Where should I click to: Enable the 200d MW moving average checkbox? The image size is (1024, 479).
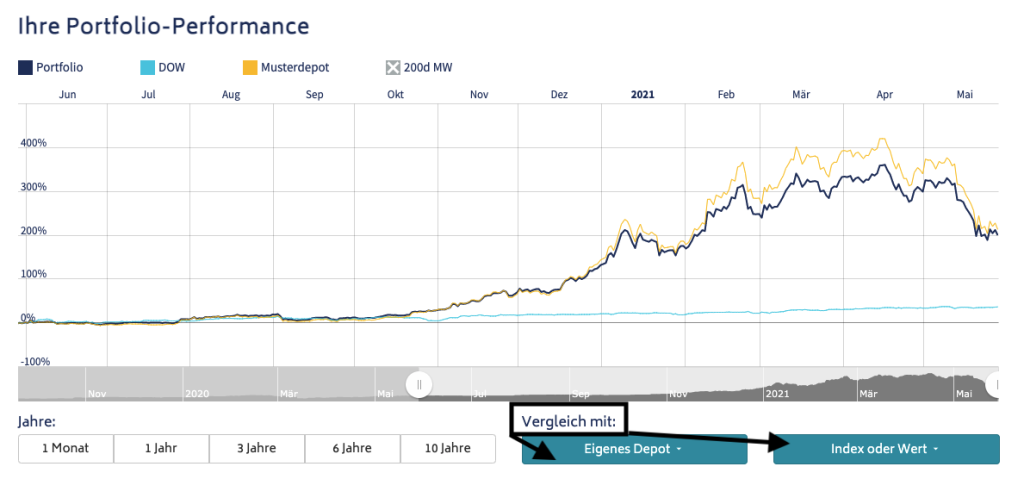pos(393,68)
